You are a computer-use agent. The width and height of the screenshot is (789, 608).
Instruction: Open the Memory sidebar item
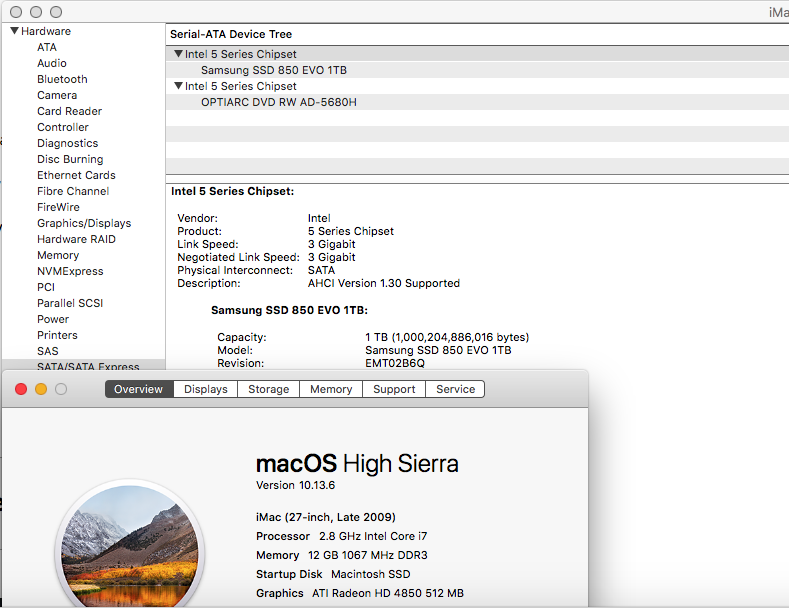[58, 255]
